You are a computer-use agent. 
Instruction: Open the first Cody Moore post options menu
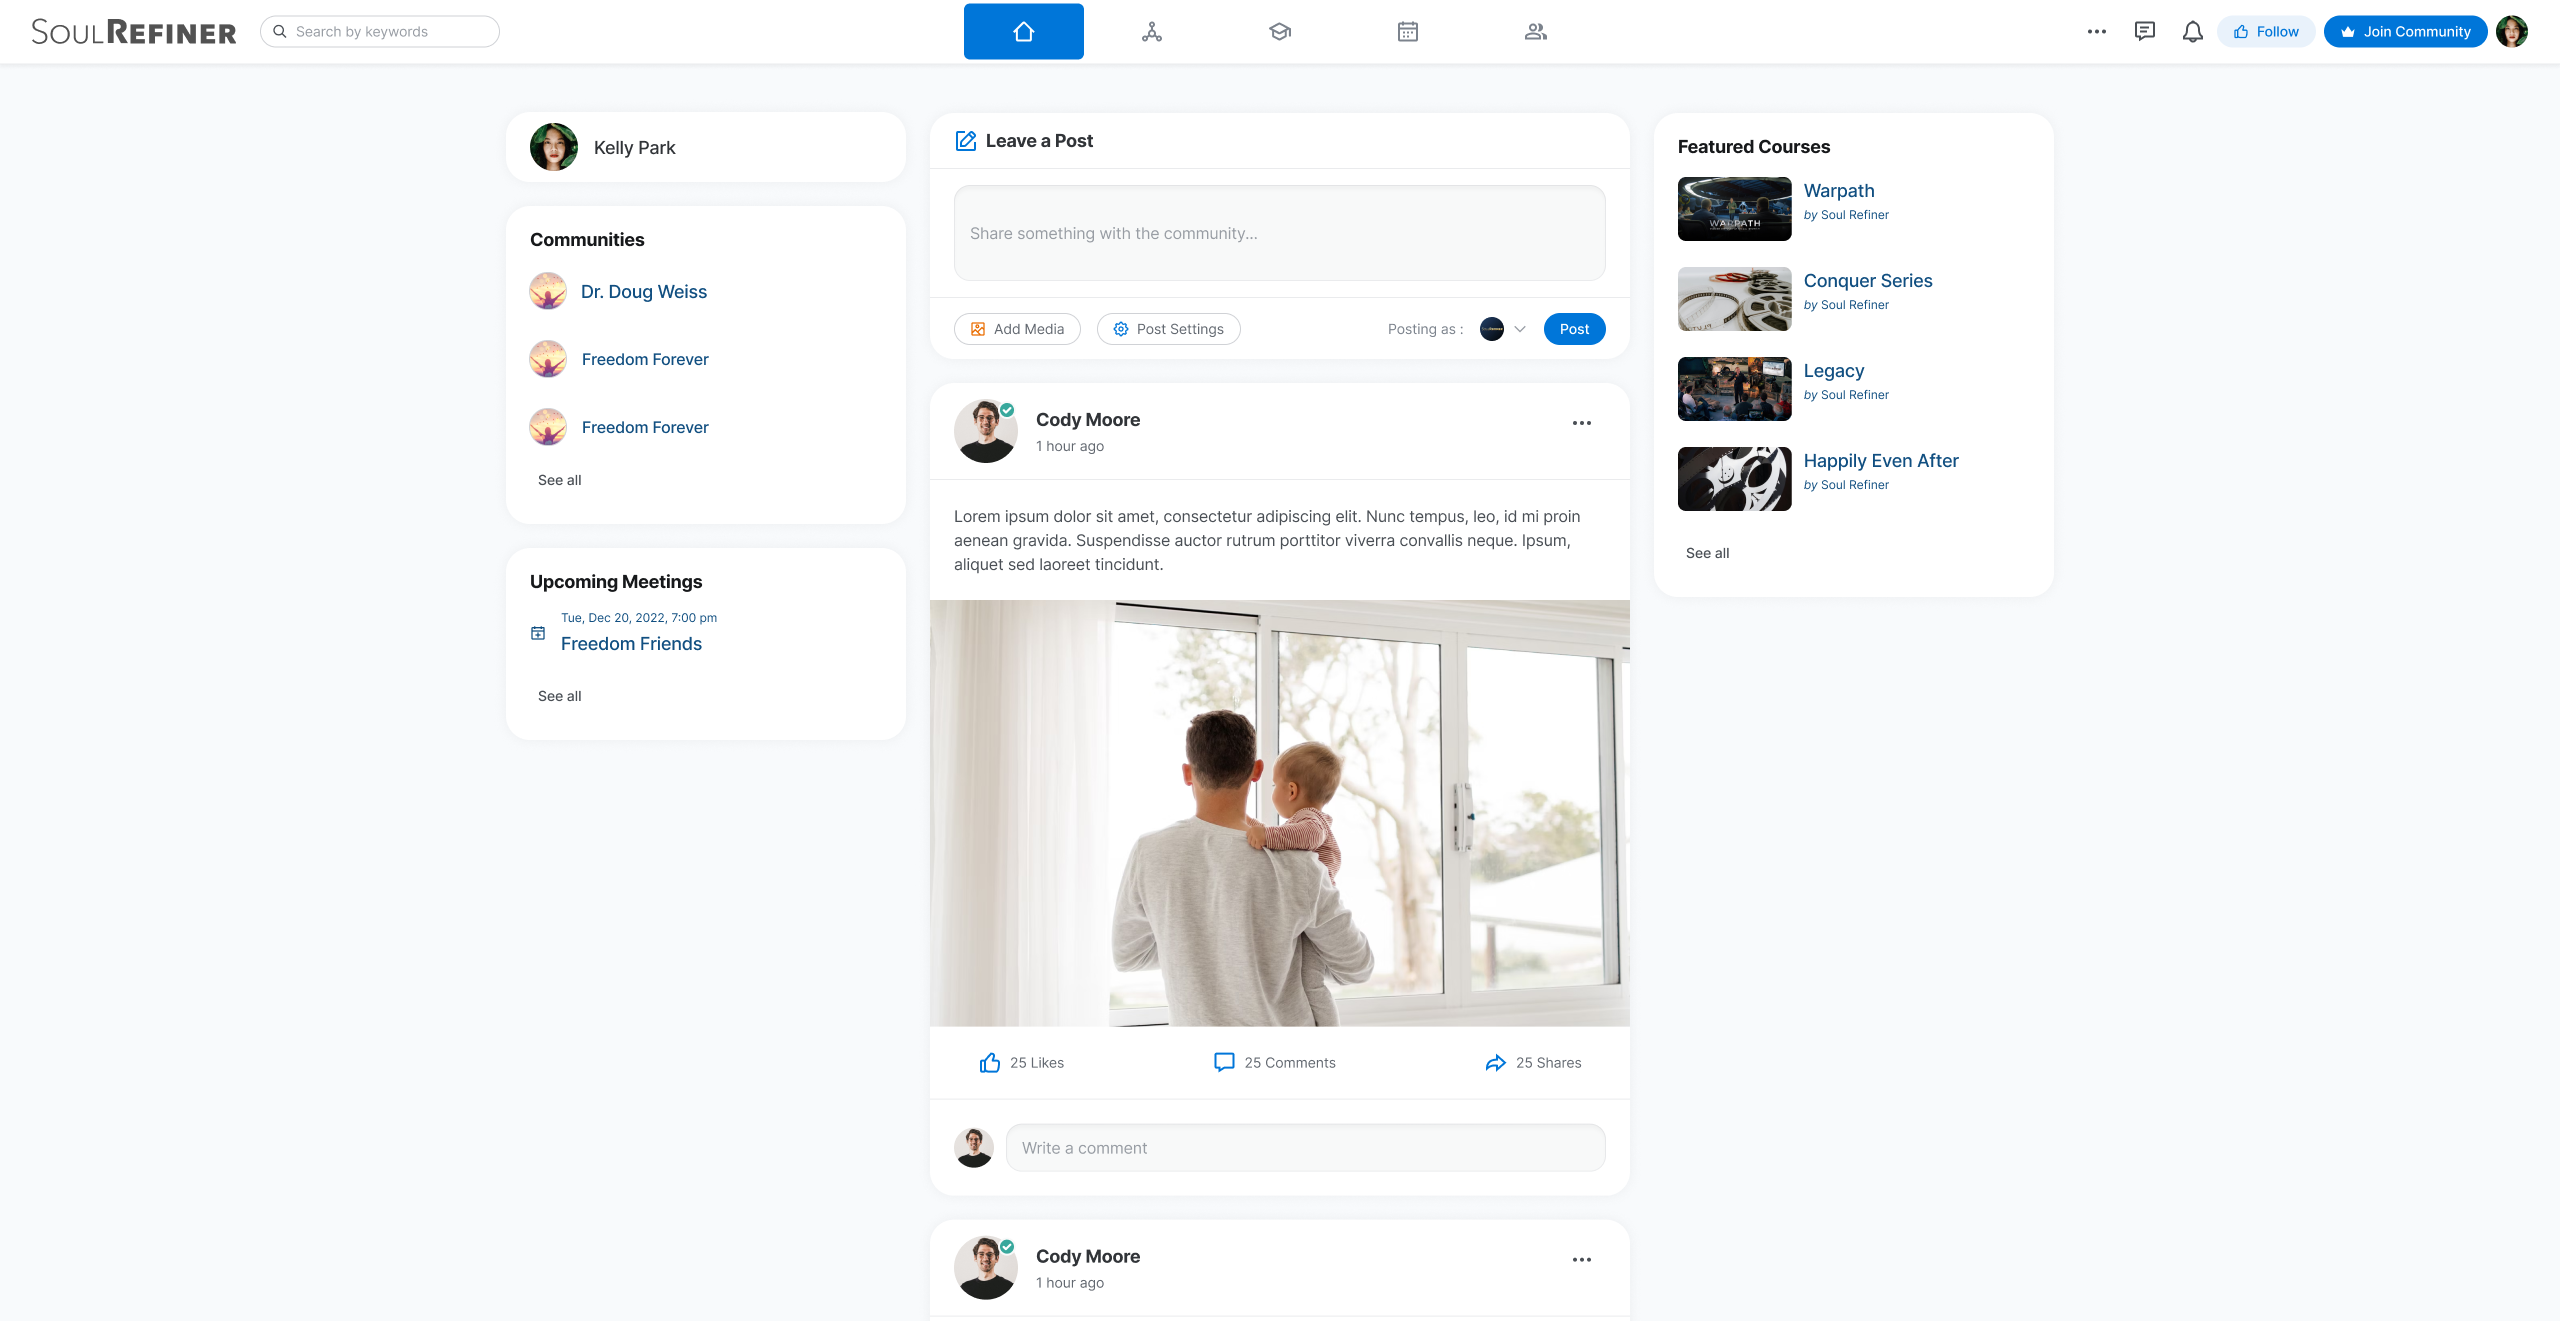coord(1582,423)
